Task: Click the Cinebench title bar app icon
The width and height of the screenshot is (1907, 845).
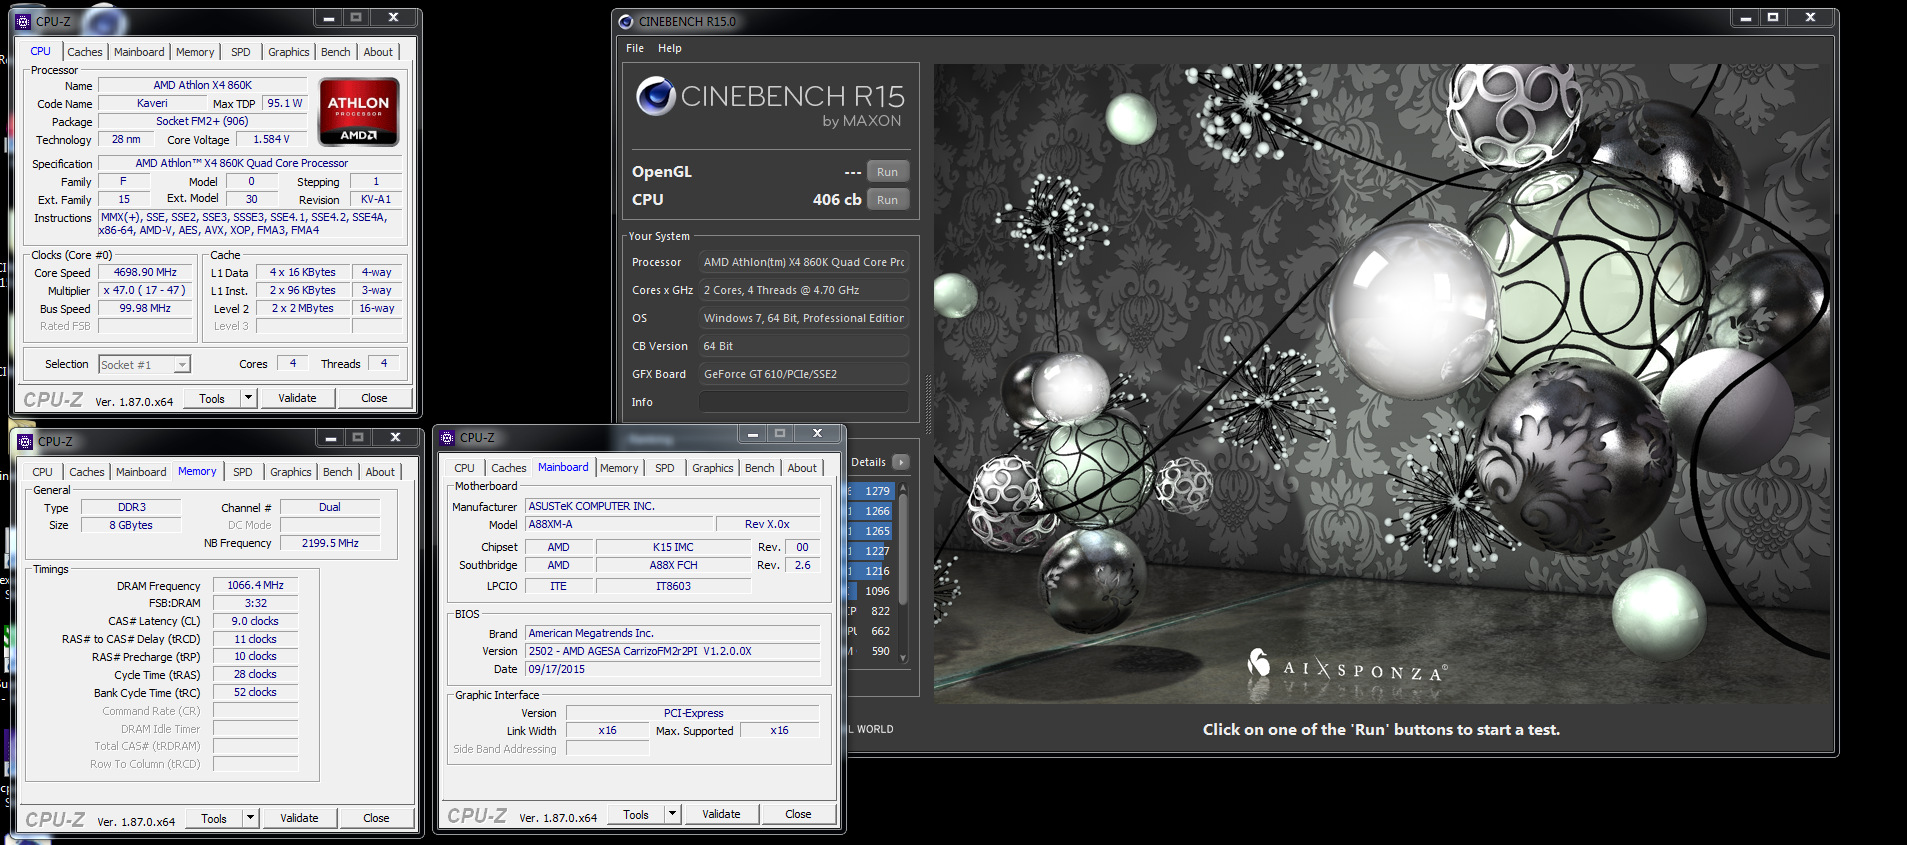Action: pos(626,21)
